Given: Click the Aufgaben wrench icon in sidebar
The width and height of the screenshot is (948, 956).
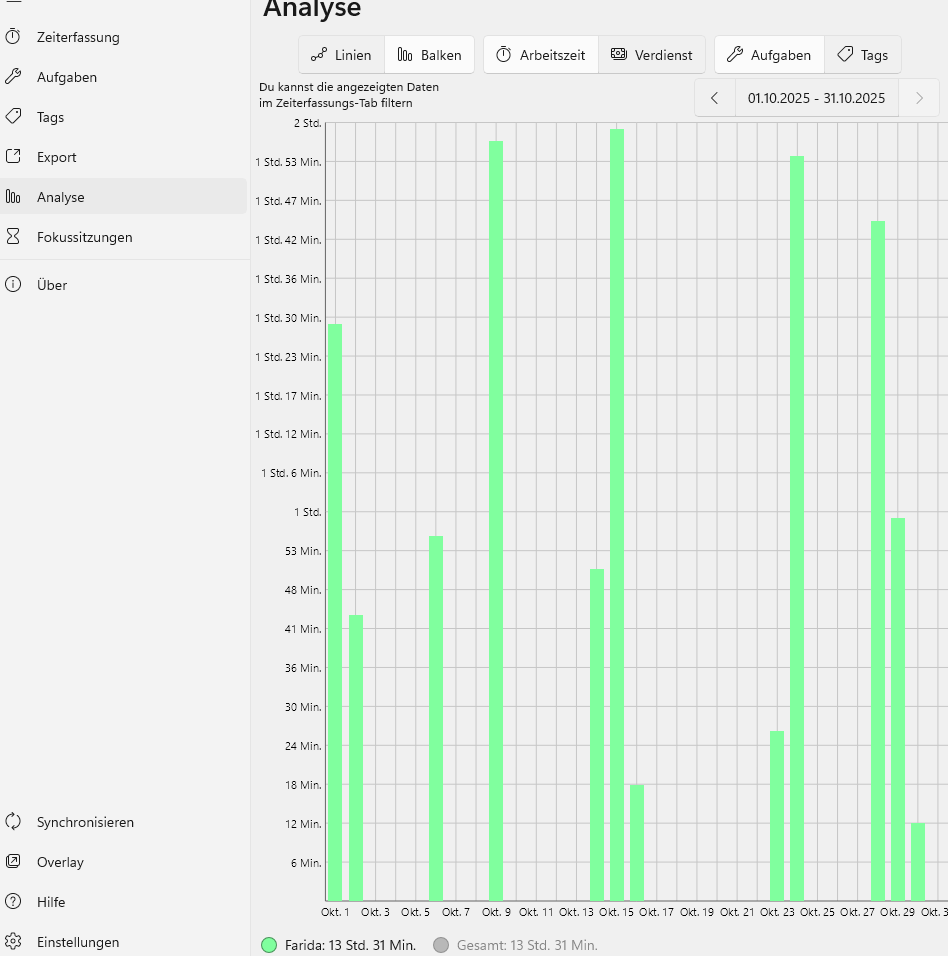Looking at the screenshot, I should click(14, 77).
